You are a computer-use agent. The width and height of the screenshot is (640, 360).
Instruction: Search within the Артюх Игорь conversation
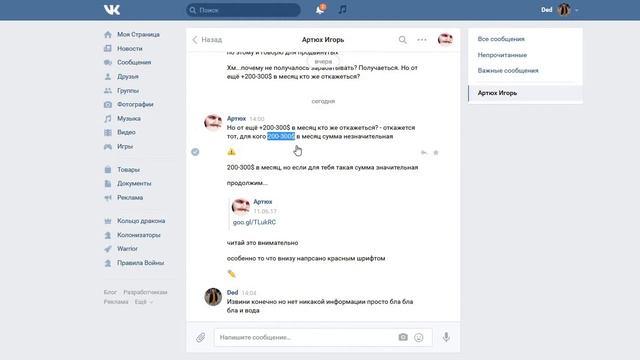(x=402, y=40)
